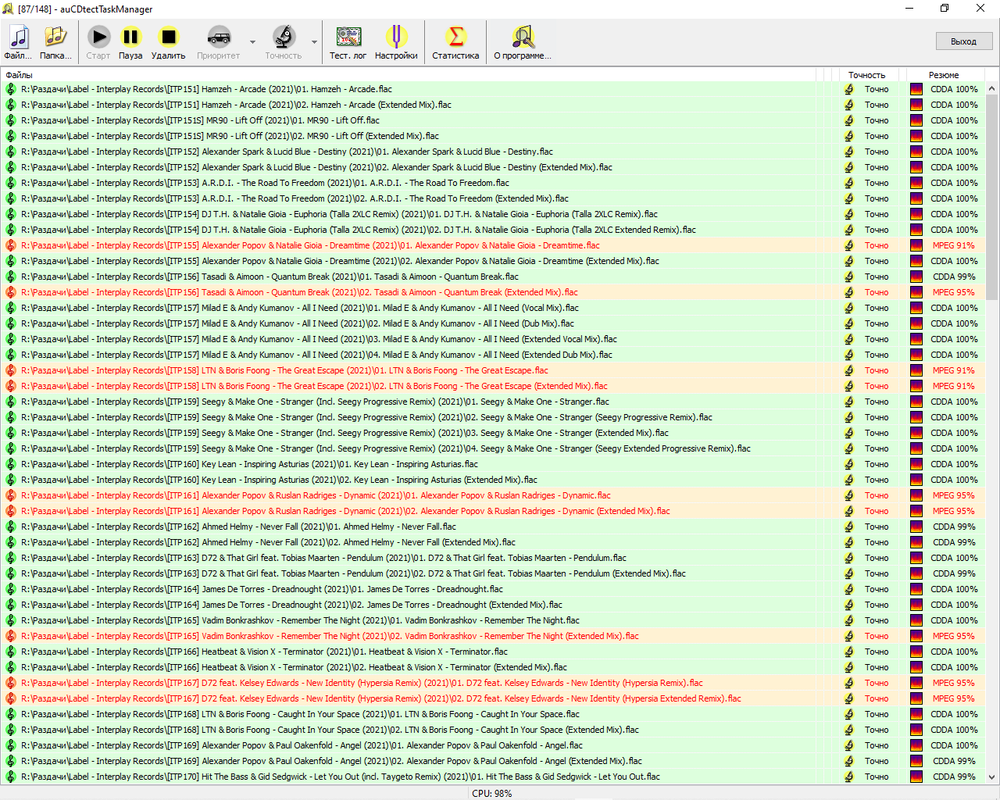The height and width of the screenshot is (800, 1000).
Task: Click the Точность column header
Action: [x=867, y=75]
